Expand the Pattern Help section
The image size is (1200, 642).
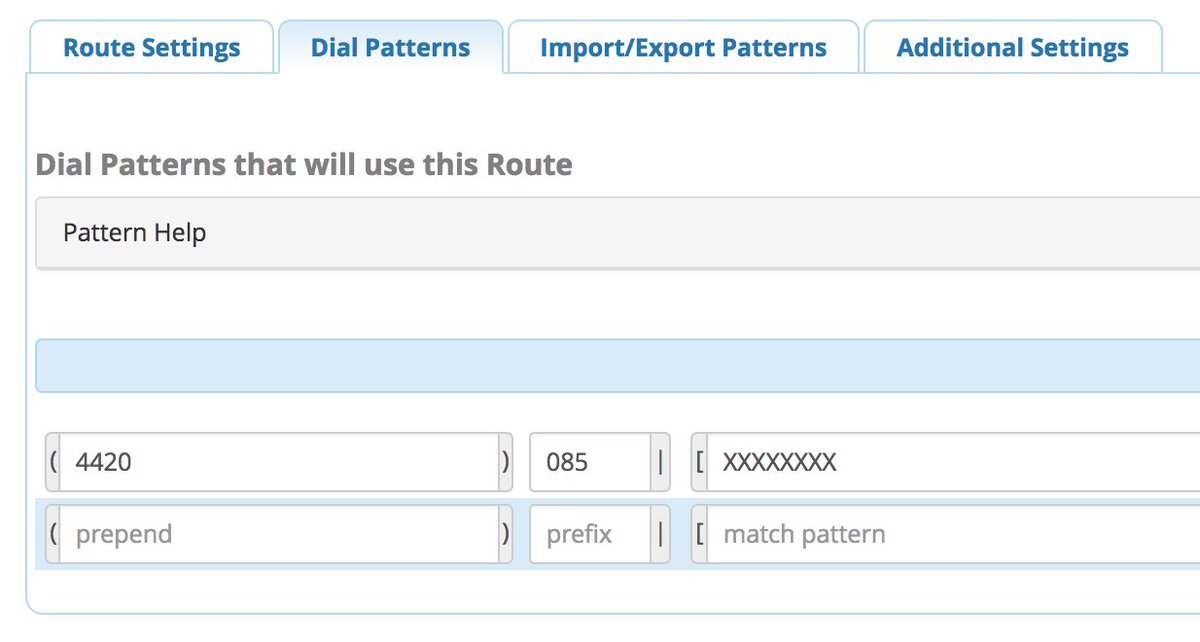coord(134,233)
